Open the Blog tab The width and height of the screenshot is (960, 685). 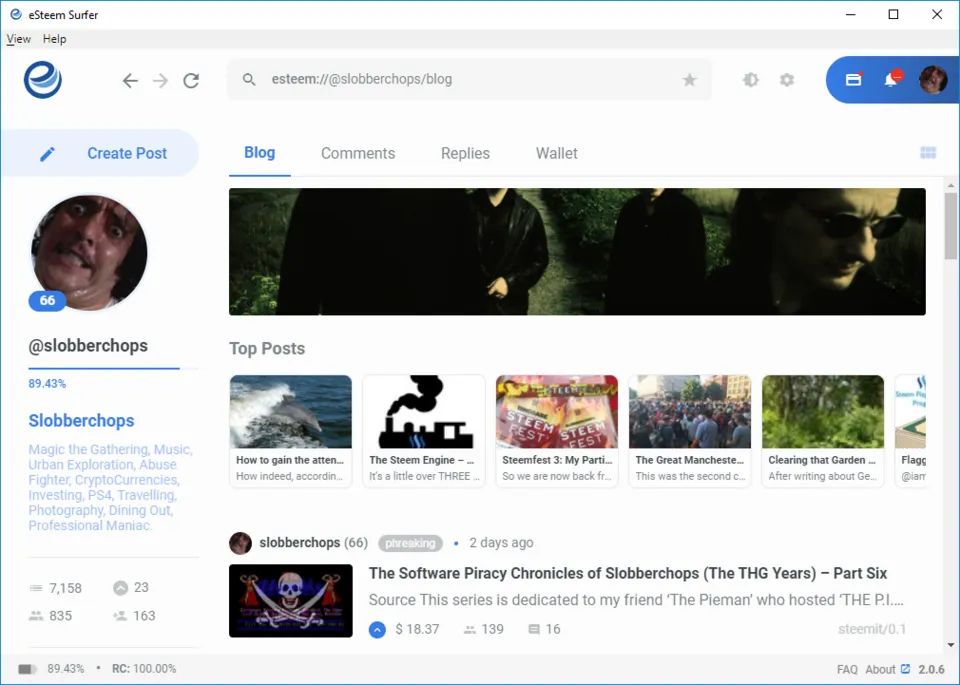[x=260, y=152]
